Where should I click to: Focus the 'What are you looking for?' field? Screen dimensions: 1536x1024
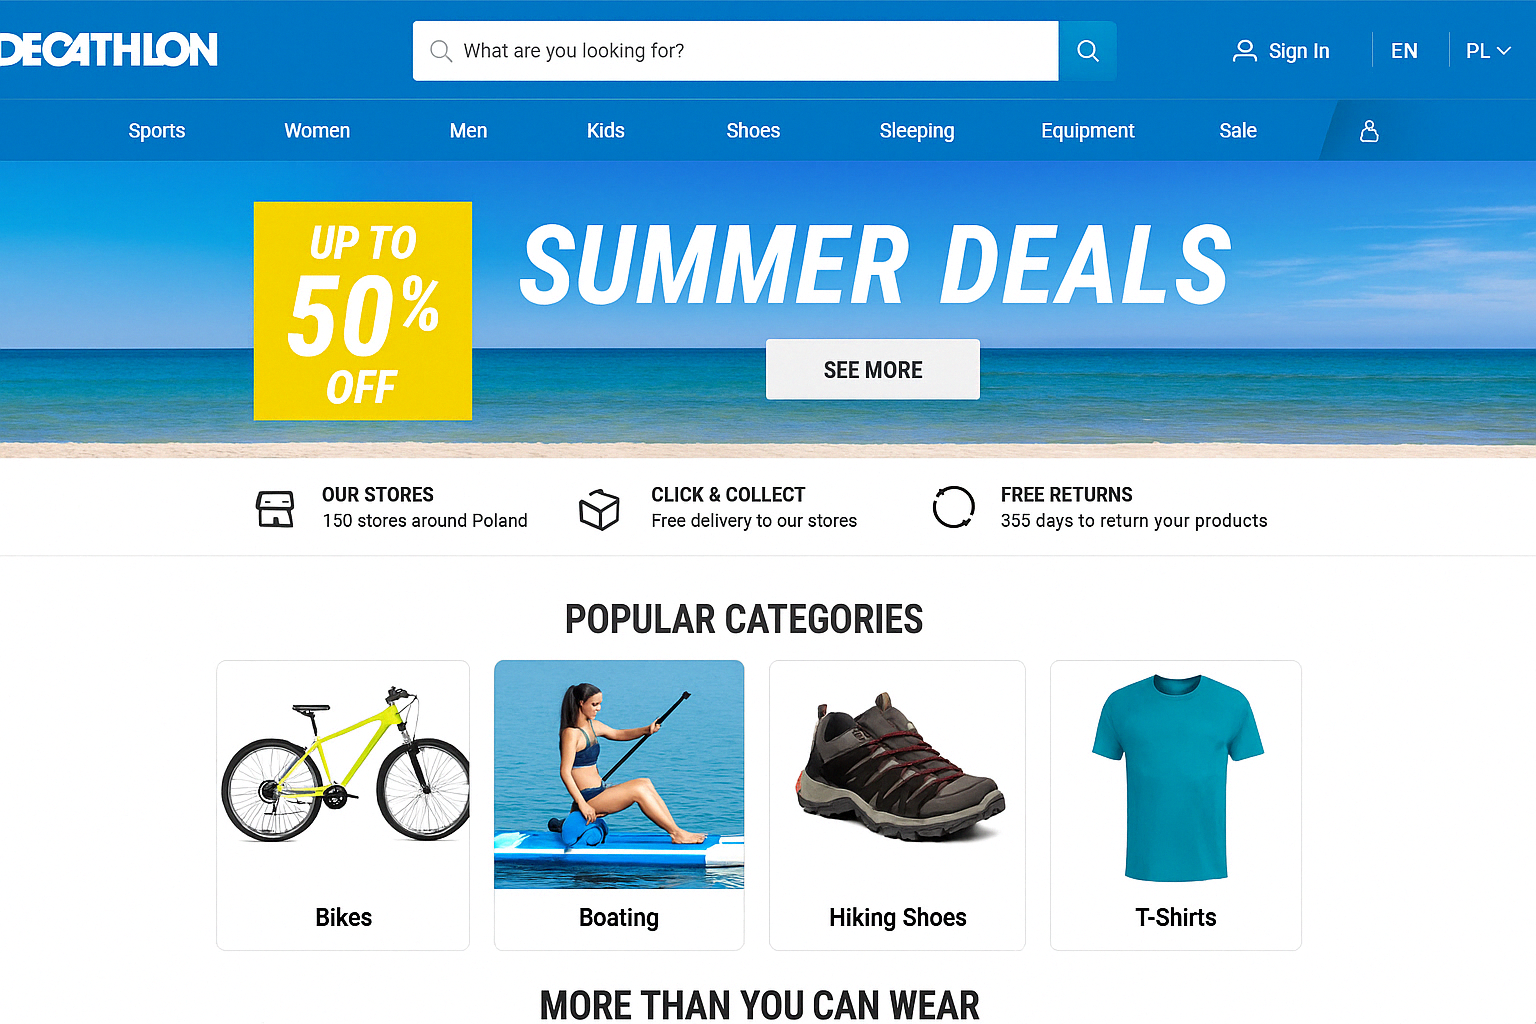tap(735, 51)
